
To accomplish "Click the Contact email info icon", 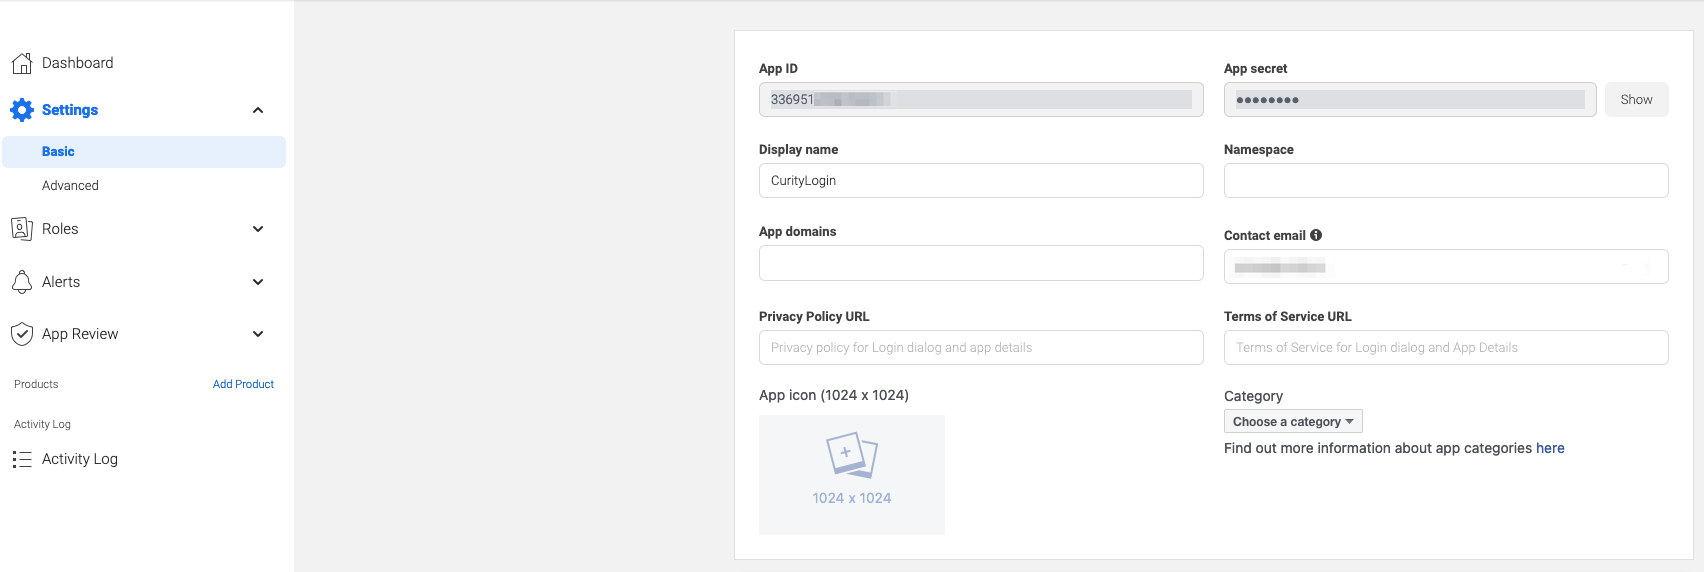I will click(x=1316, y=235).
